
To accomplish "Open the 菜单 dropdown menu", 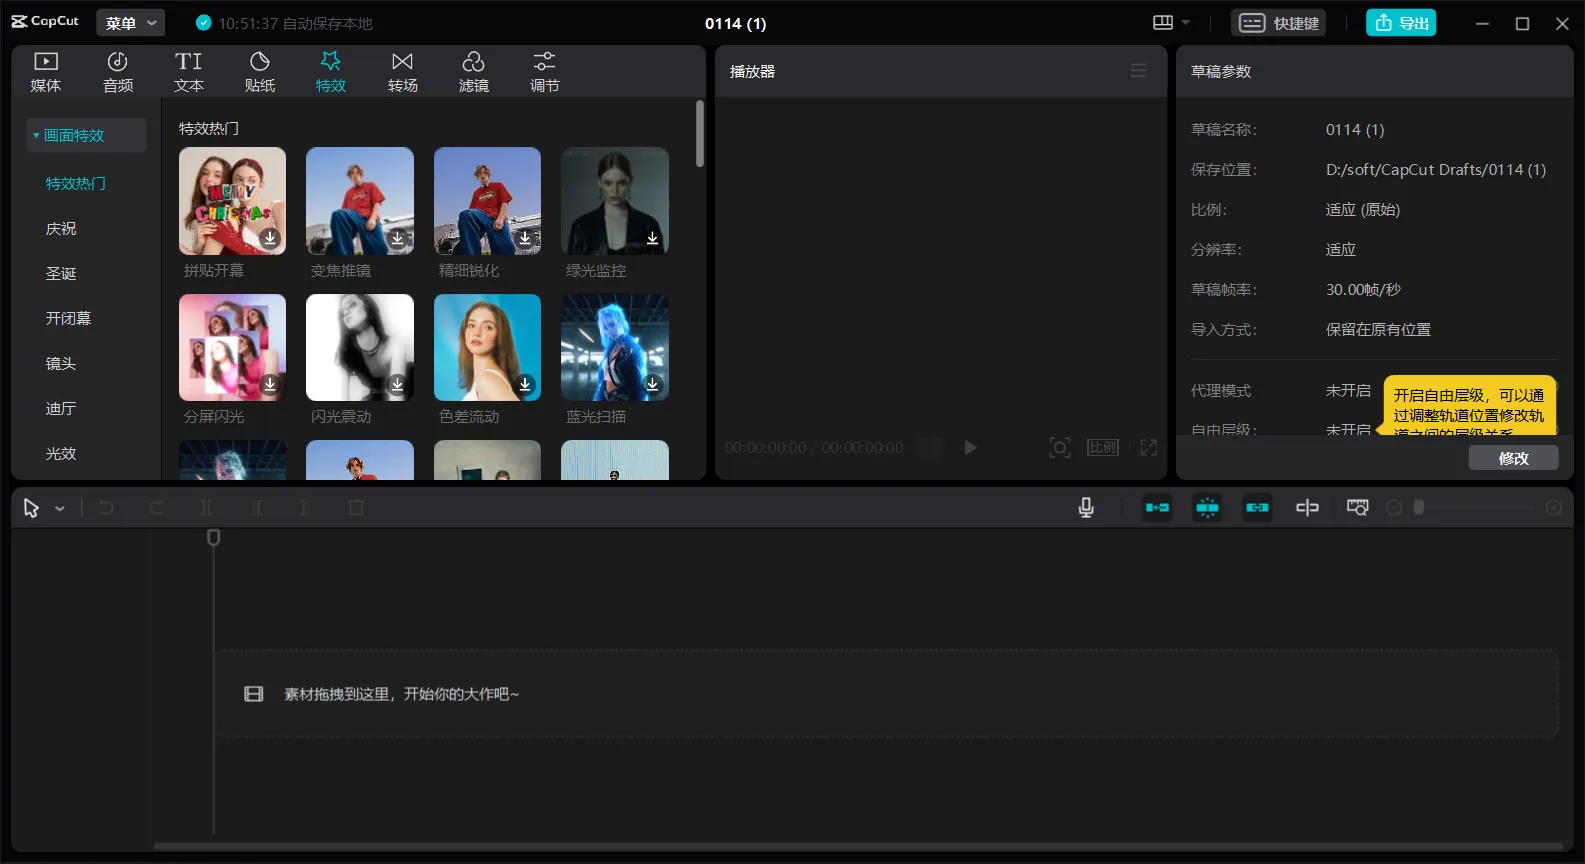I will [x=130, y=23].
